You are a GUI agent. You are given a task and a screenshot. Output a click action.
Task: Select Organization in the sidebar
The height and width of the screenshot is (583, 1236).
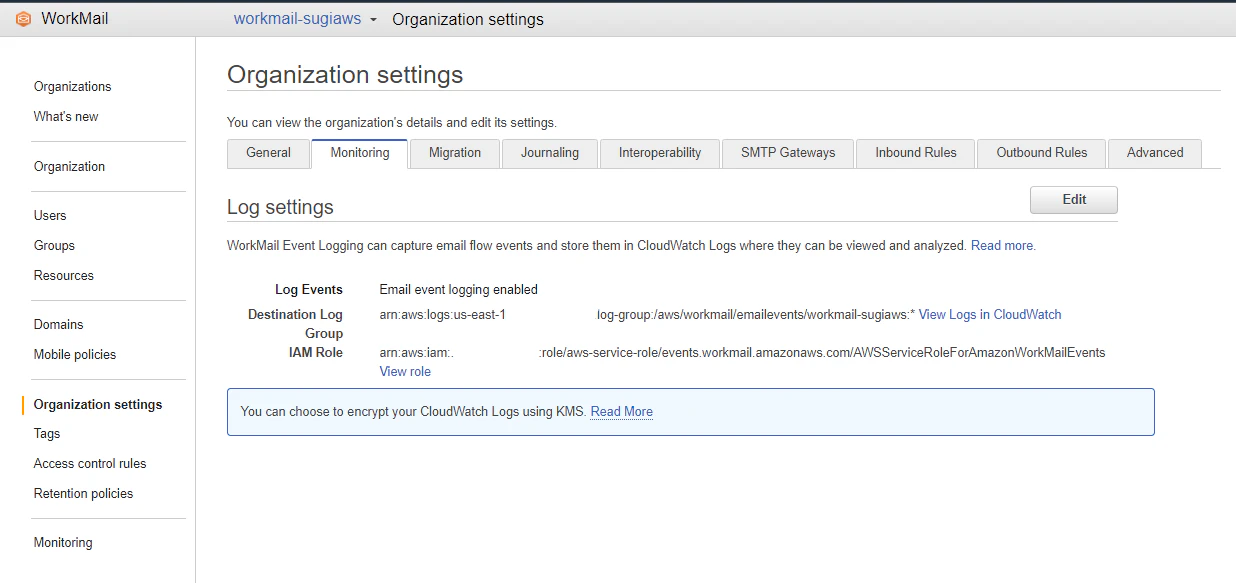pos(69,167)
